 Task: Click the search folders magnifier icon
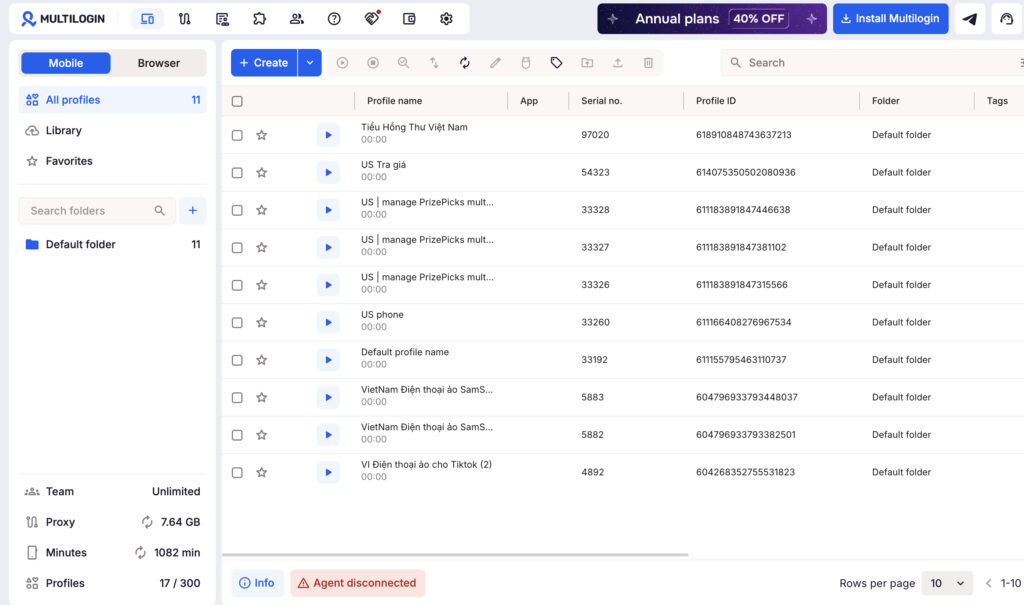pyautogui.click(x=159, y=210)
